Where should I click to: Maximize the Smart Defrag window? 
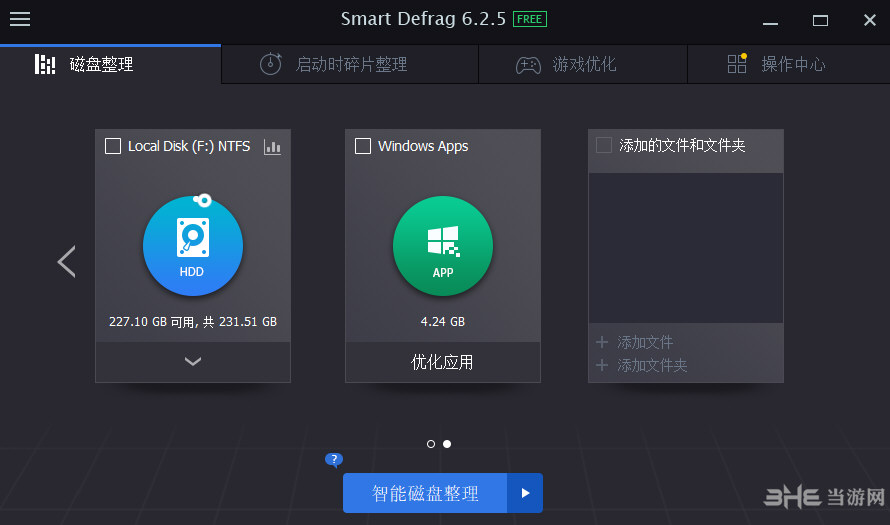(x=820, y=21)
